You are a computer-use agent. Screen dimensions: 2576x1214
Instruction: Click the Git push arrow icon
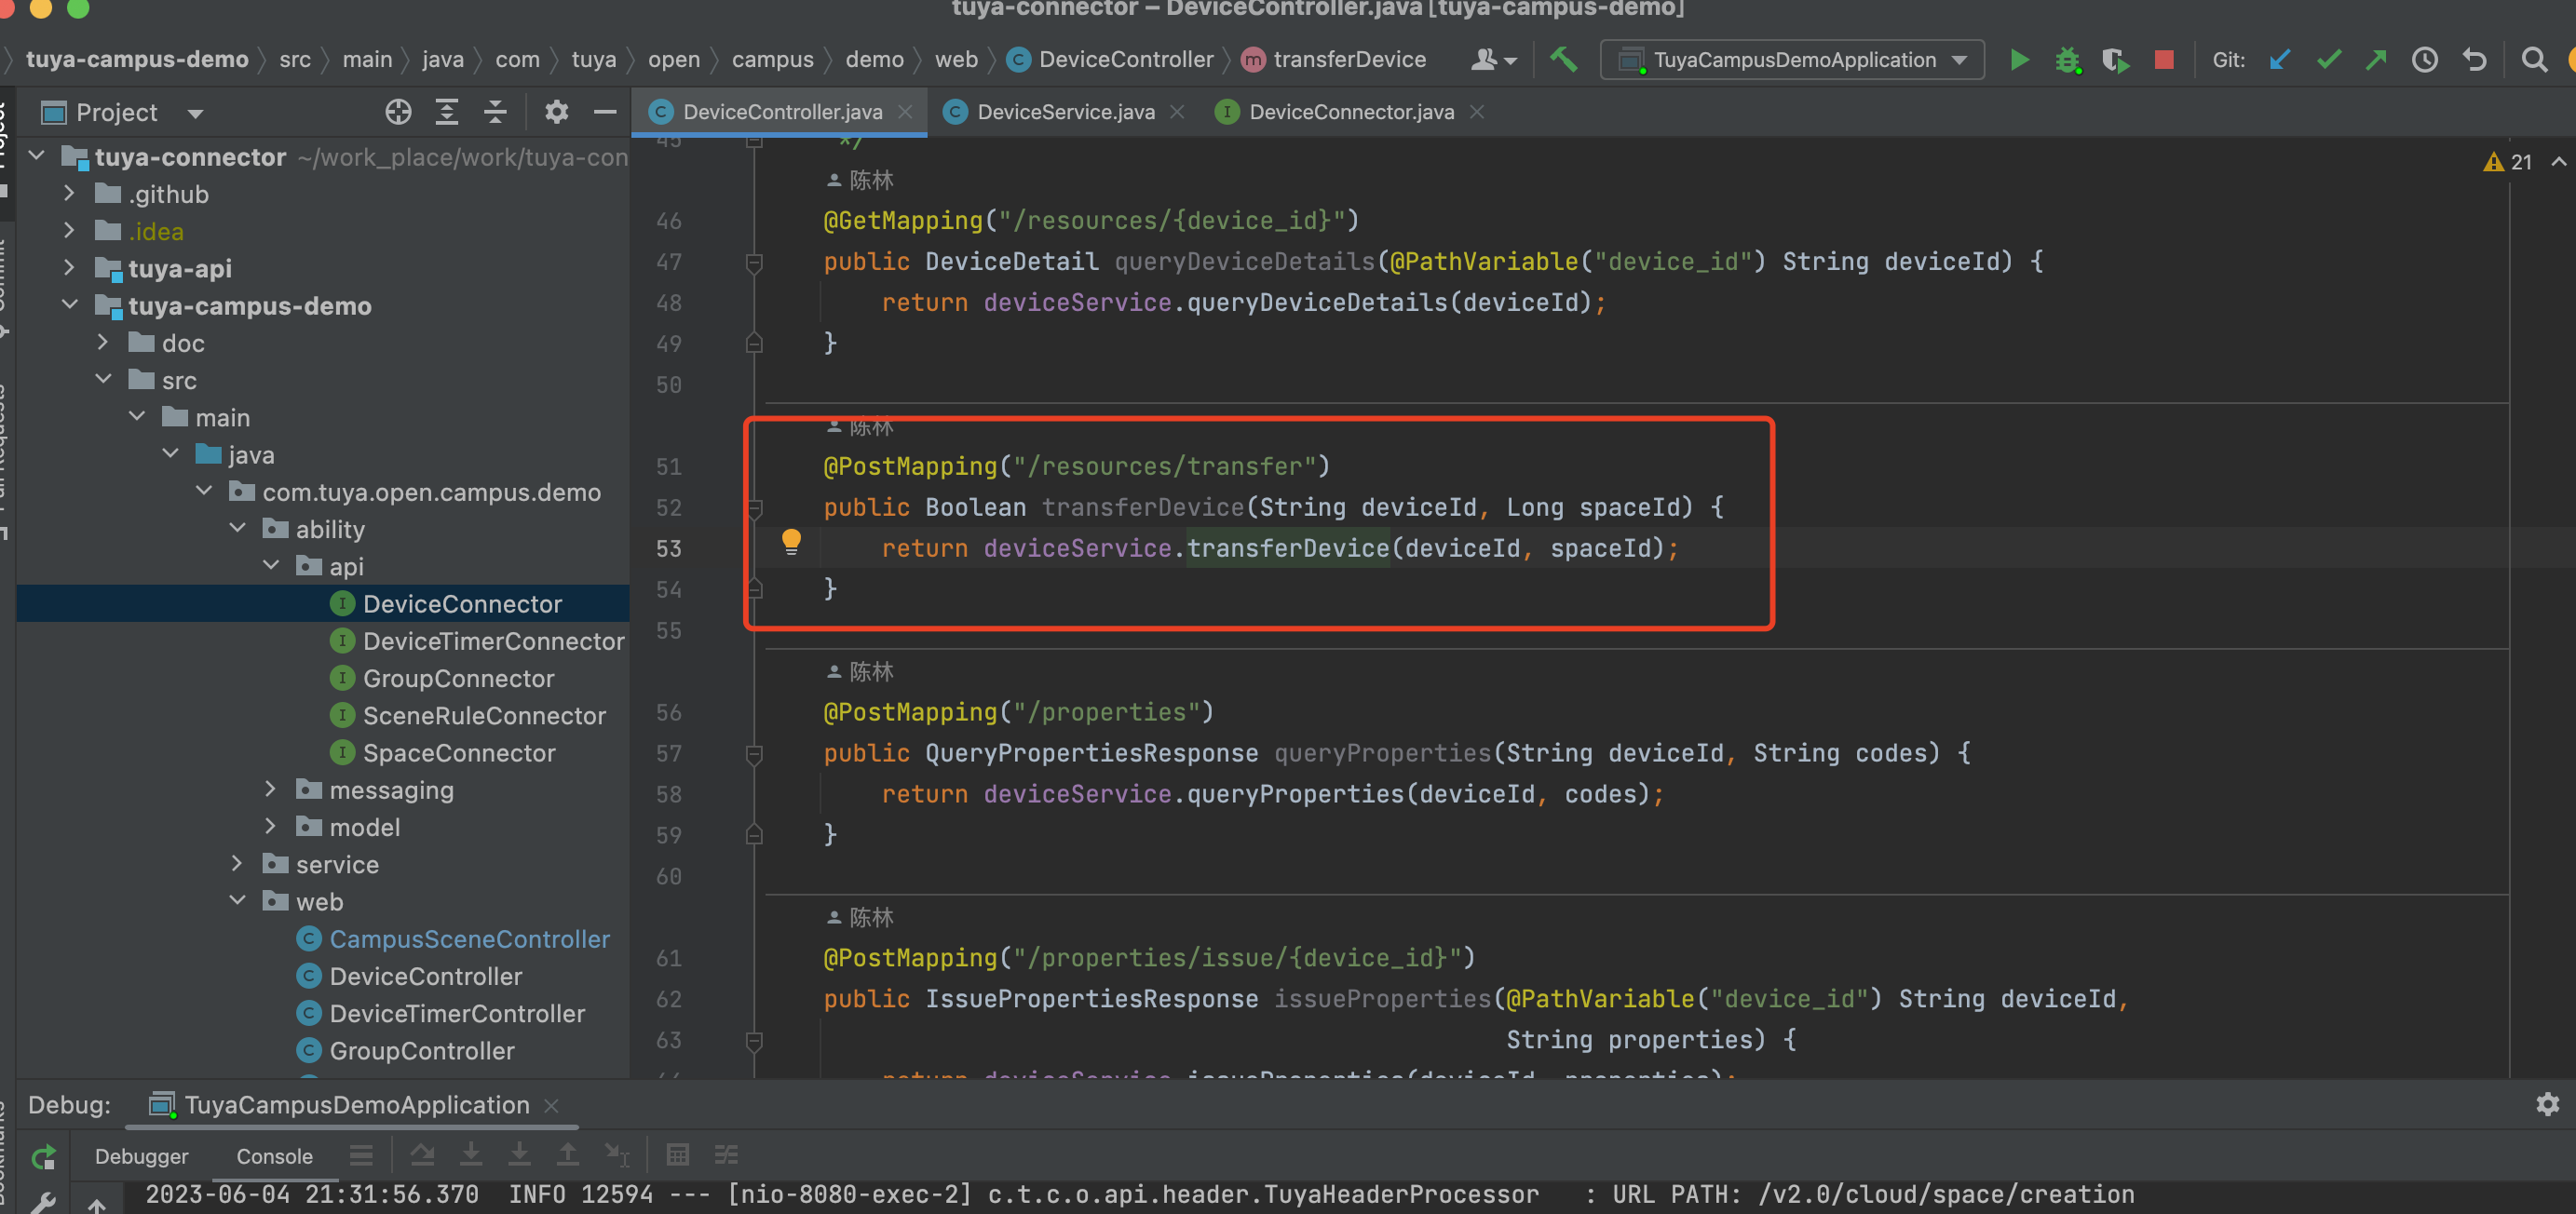tap(2377, 60)
